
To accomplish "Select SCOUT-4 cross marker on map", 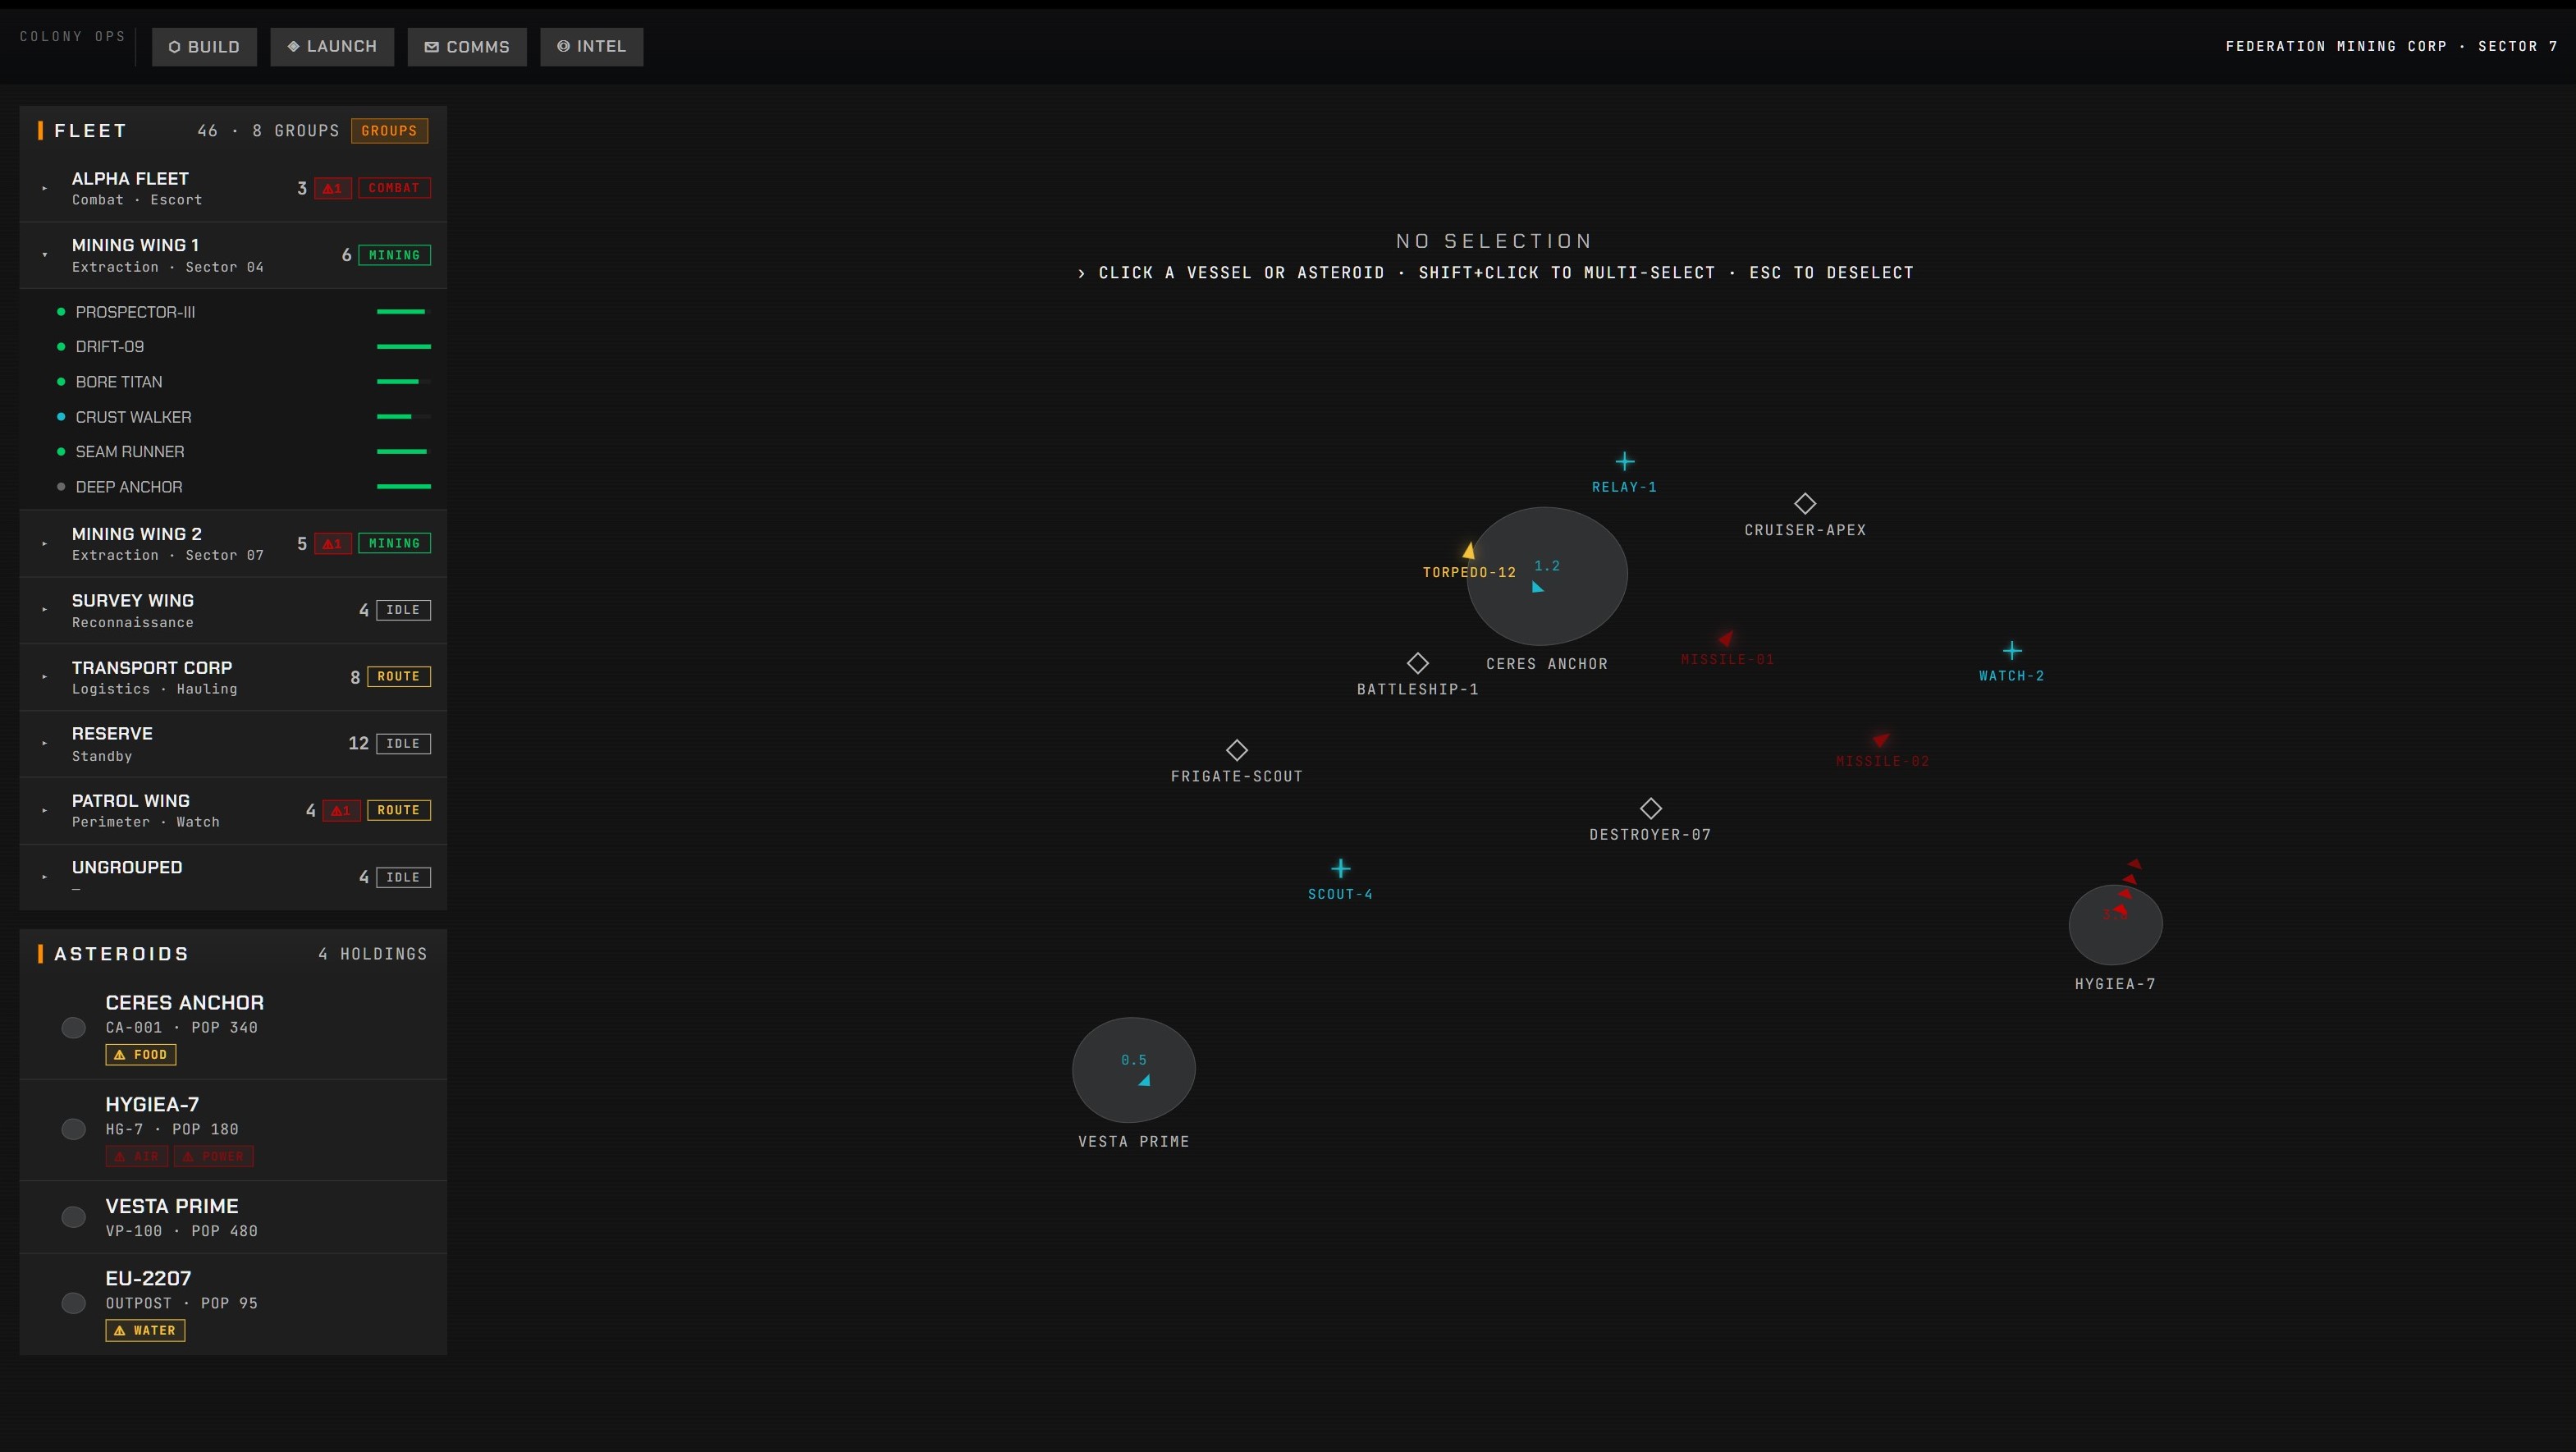I will [1341, 868].
